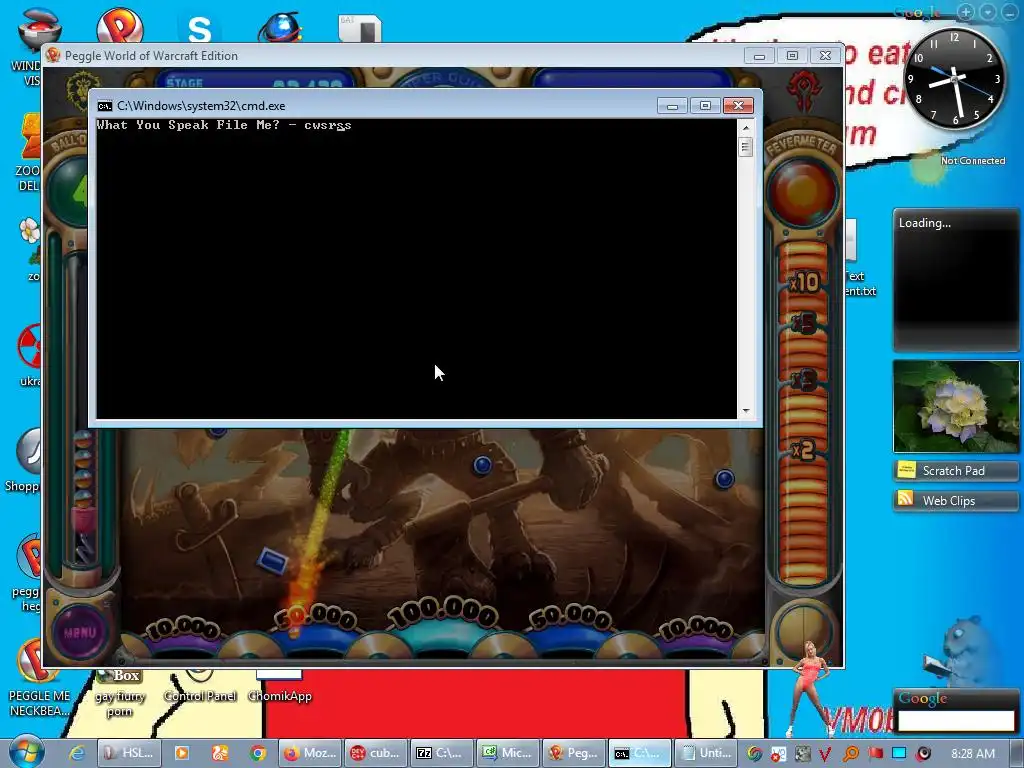This screenshot has width=1024, height=768.
Task: Switch to the 7z C:\... taskbar window
Action: click(442, 753)
